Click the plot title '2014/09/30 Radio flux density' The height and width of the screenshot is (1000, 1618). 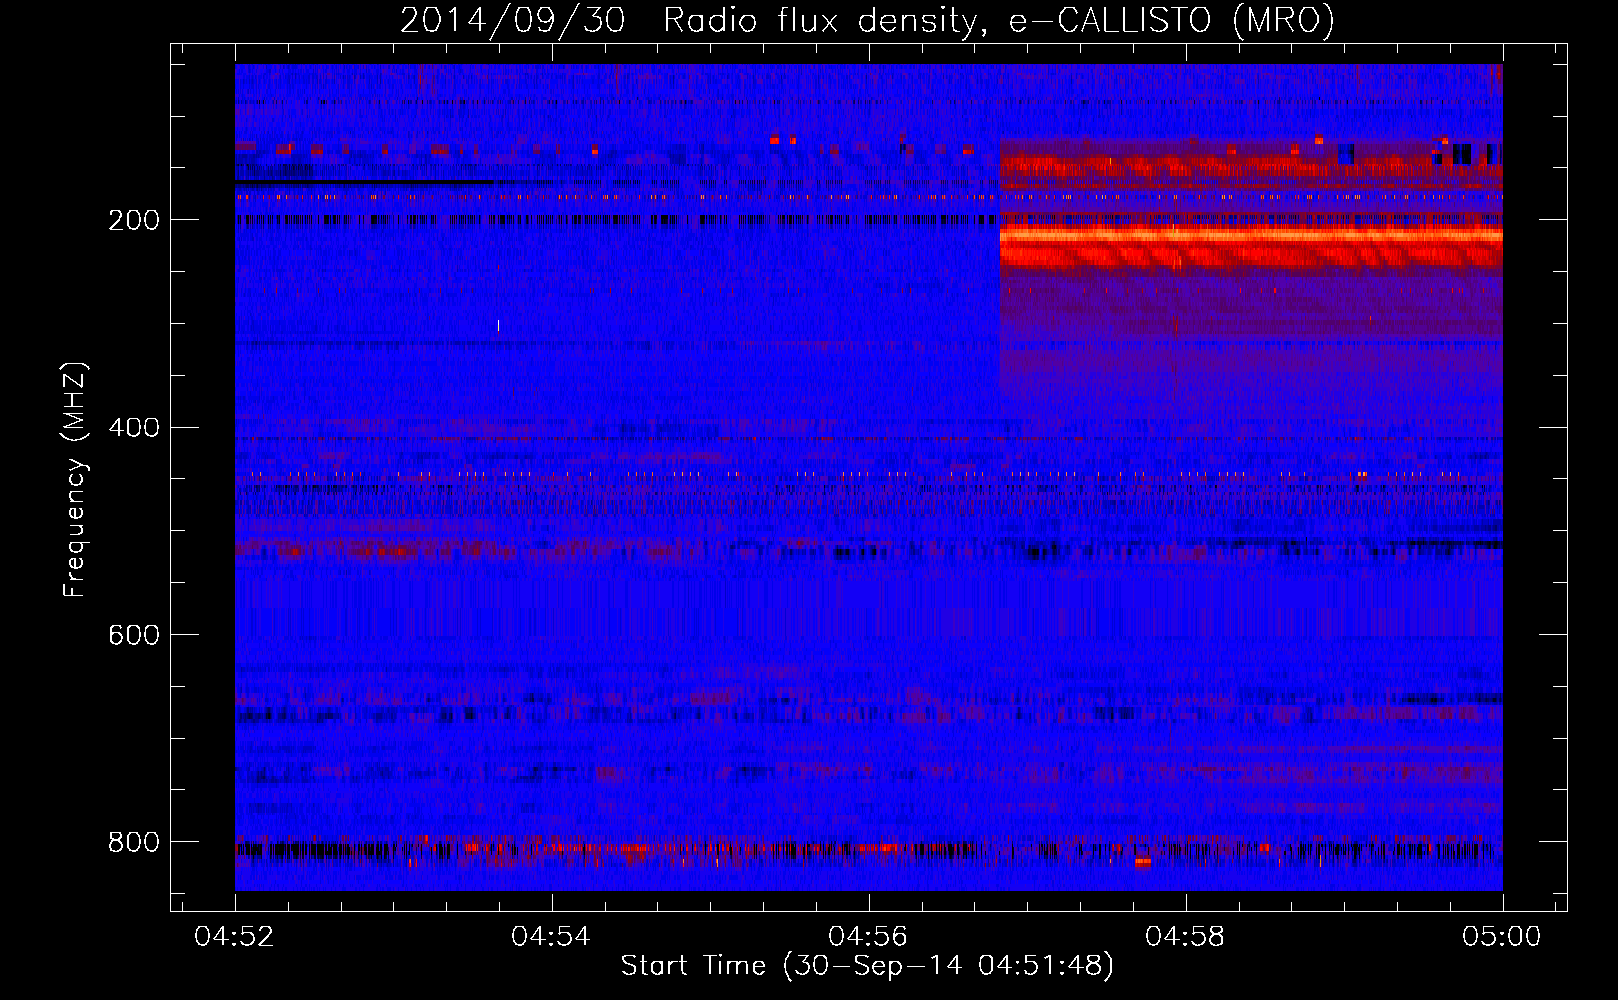pyautogui.click(x=867, y=20)
